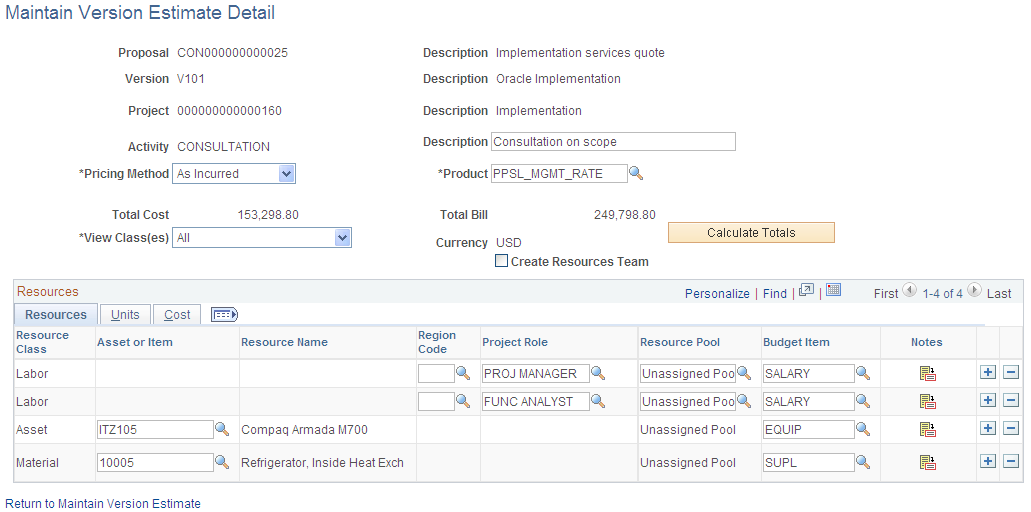Open Resource Pool lookup in FUNC ANALYST row
Image resolution: width=1031 pixels, height=512 pixels.
(x=744, y=401)
